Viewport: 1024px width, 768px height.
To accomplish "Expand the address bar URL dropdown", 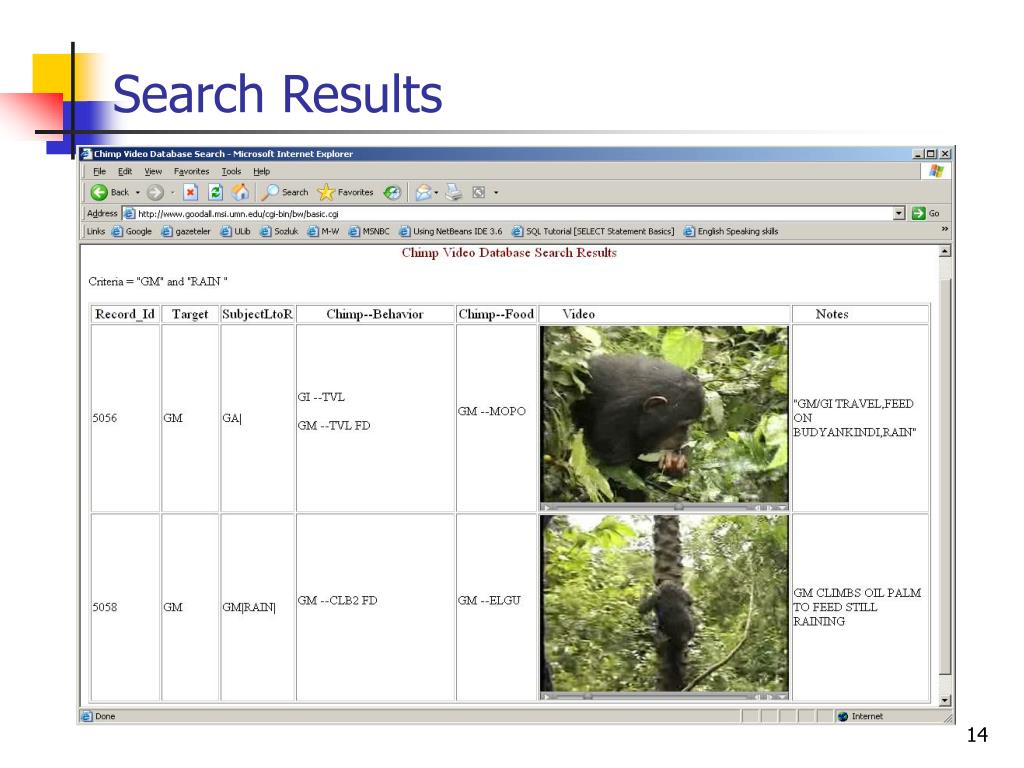I will pyautogui.click(x=899, y=214).
